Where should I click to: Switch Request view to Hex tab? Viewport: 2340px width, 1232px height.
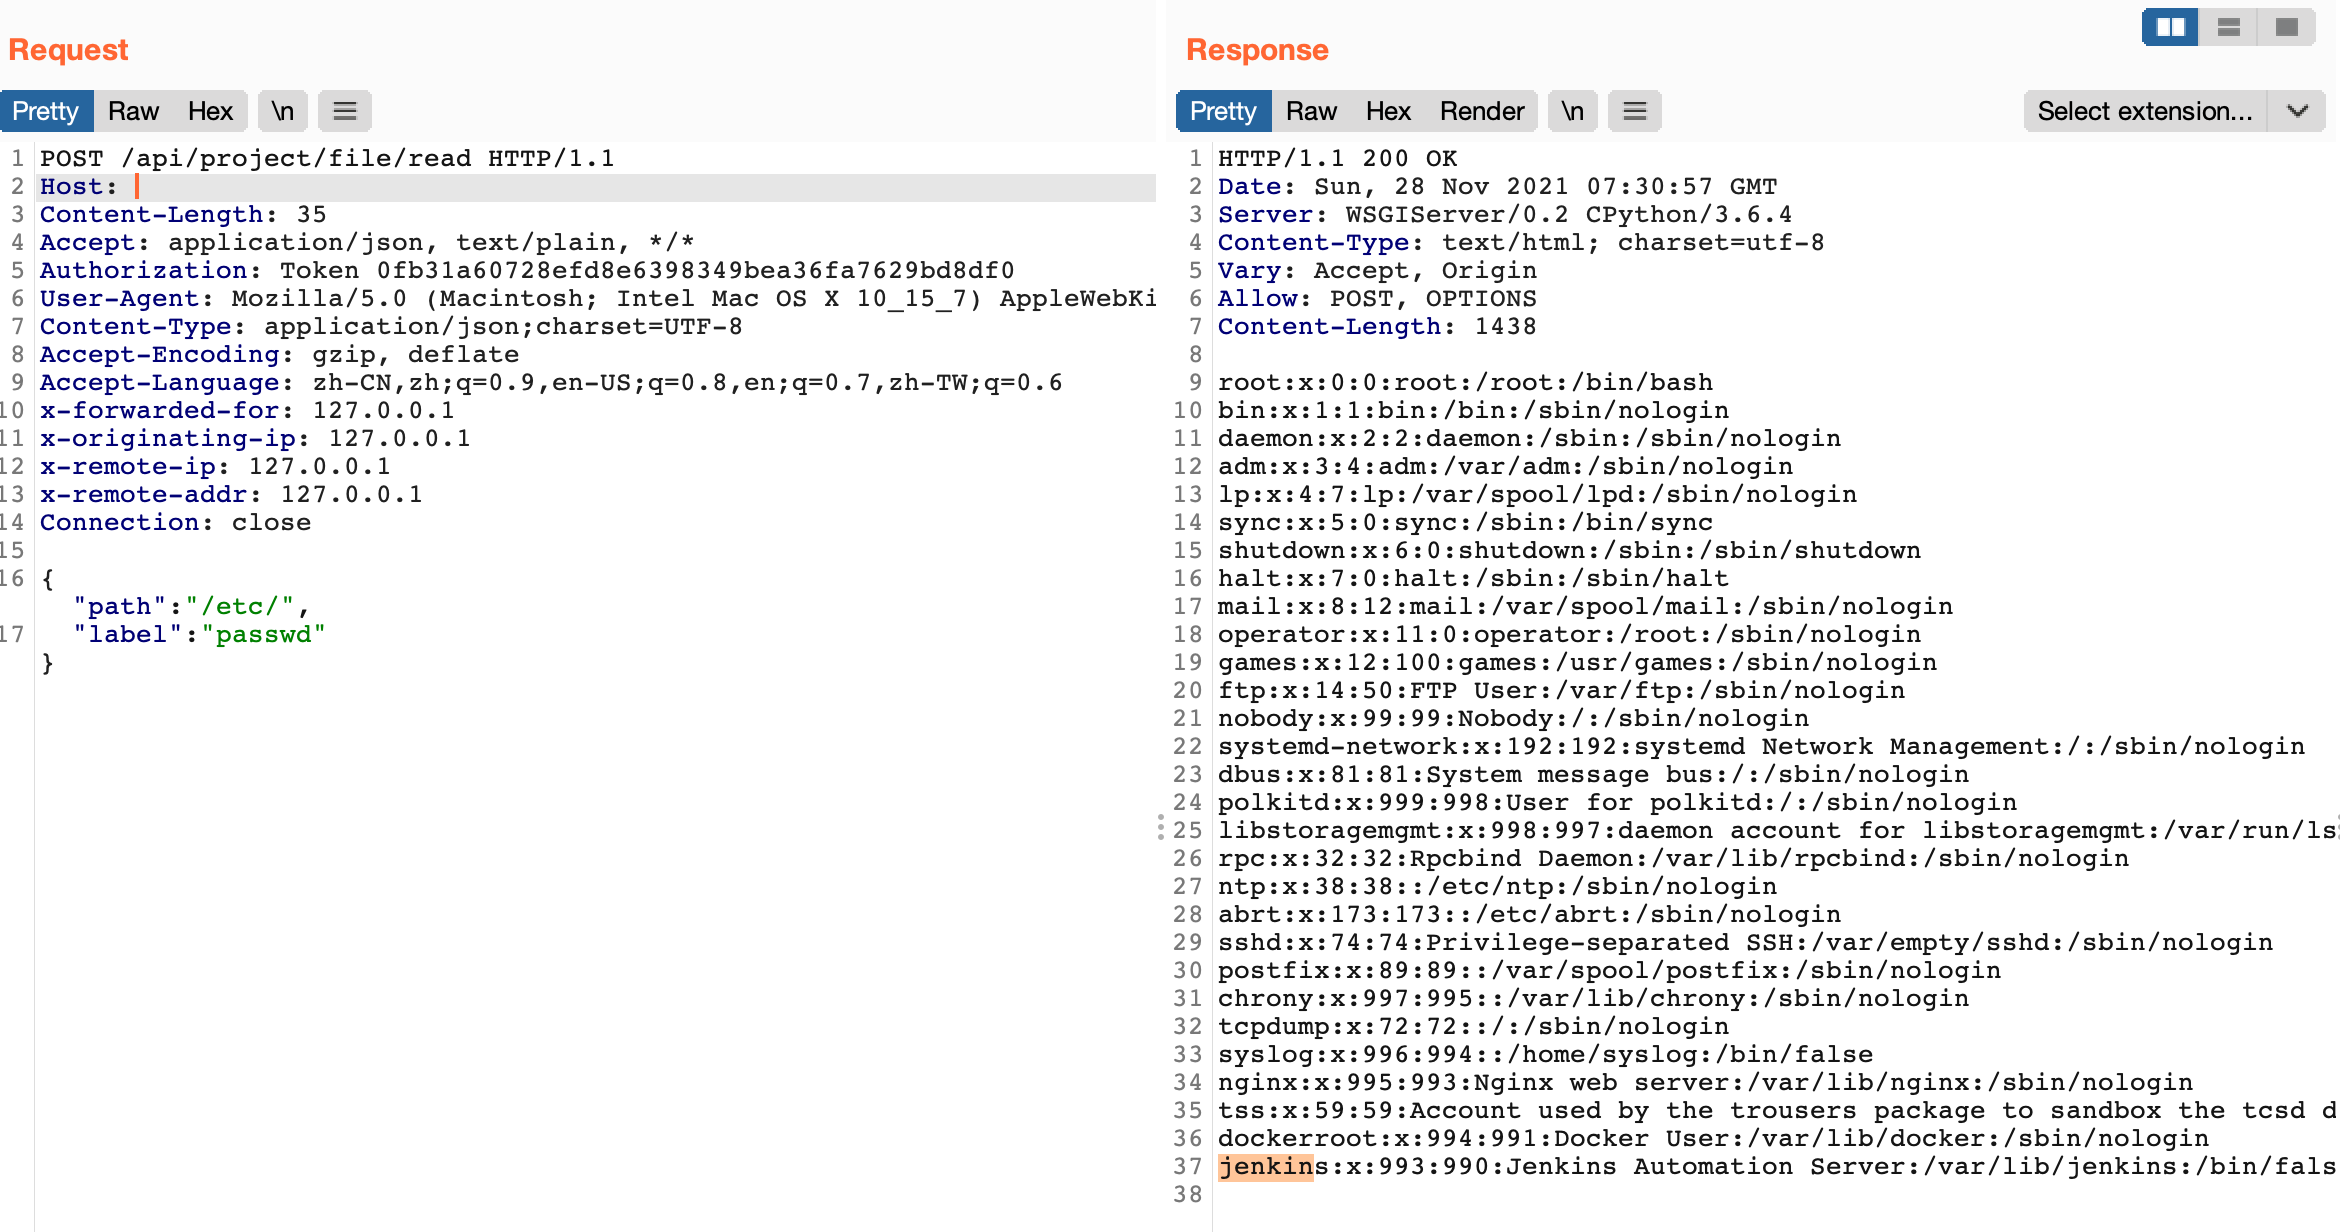pos(210,111)
